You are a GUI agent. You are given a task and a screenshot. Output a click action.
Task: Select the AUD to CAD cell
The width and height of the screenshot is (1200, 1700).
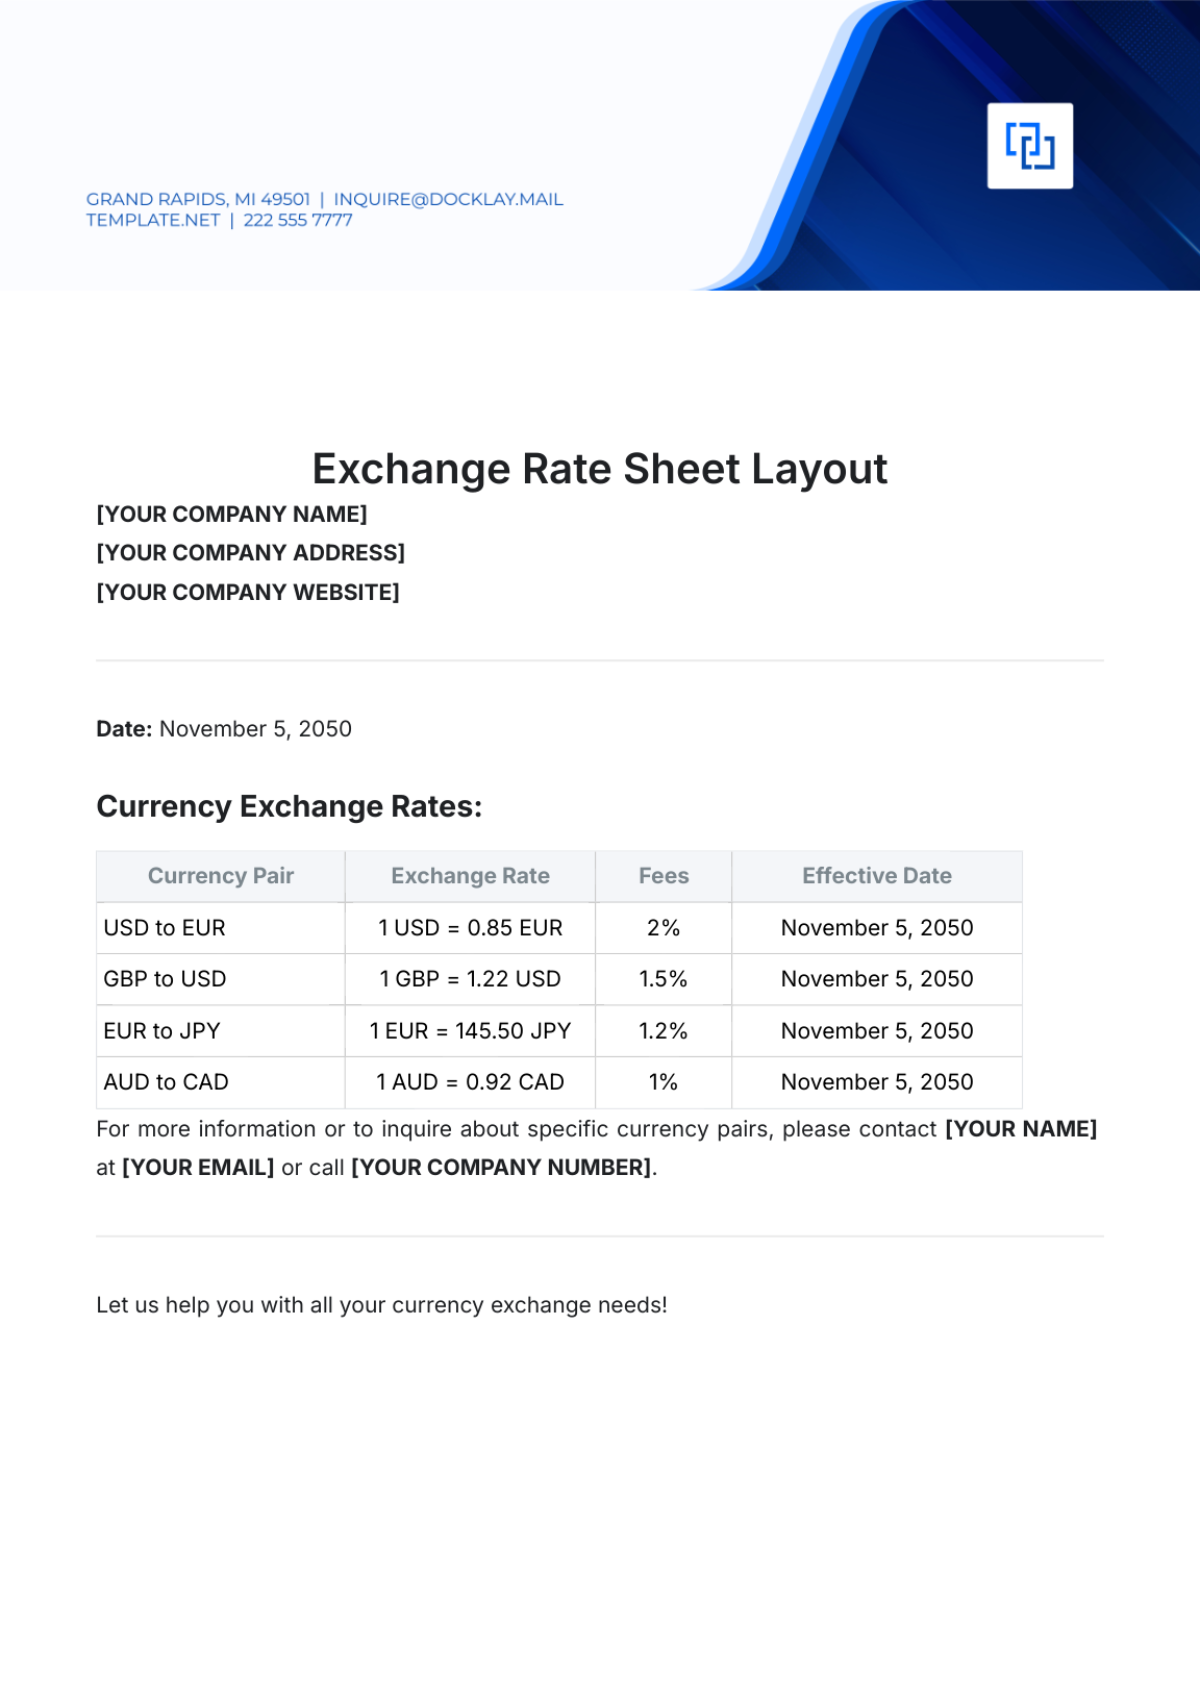tap(166, 1082)
